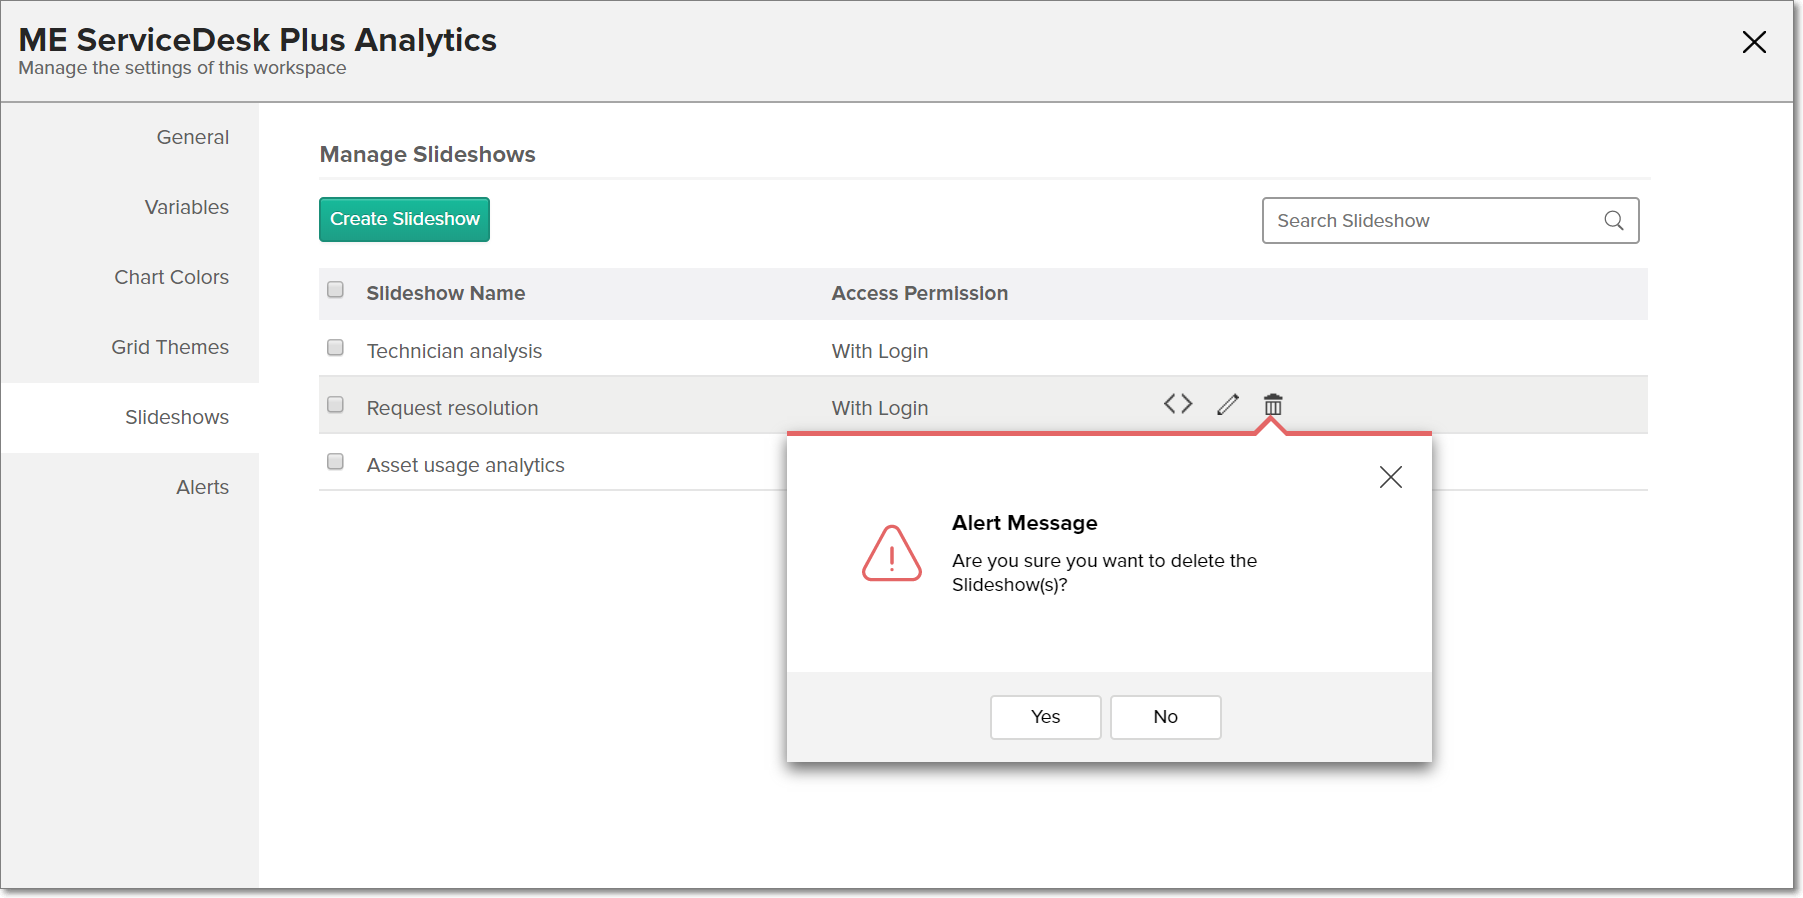Click the red warning triangle icon
The image size is (1803, 898).
[891, 554]
